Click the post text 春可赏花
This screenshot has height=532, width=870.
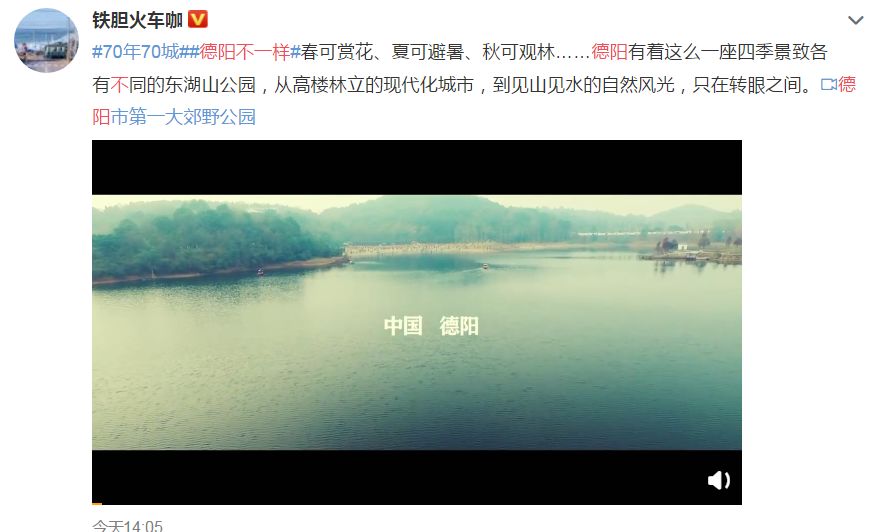337,52
